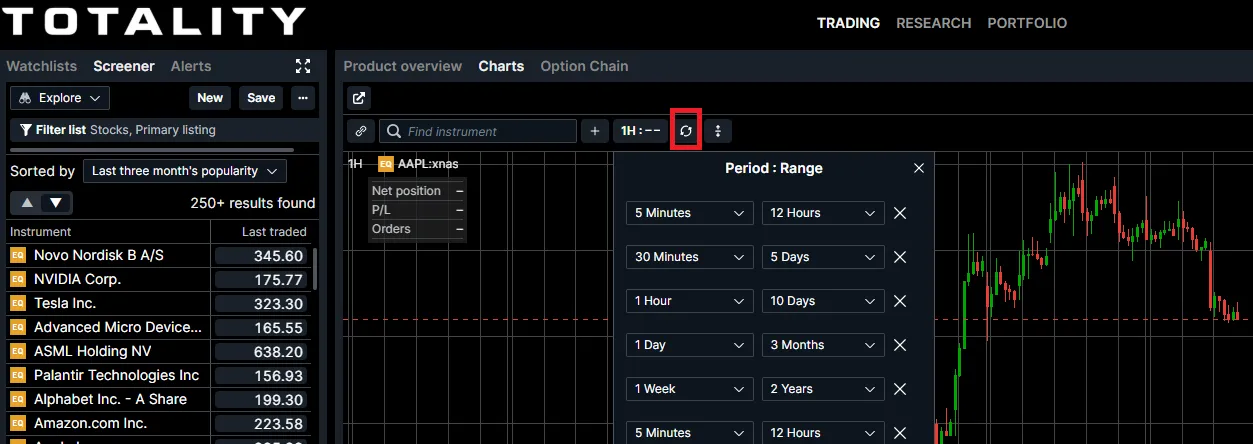This screenshot has width=1253, height=444.
Task: Click the link chart module icon
Action: click(360, 131)
